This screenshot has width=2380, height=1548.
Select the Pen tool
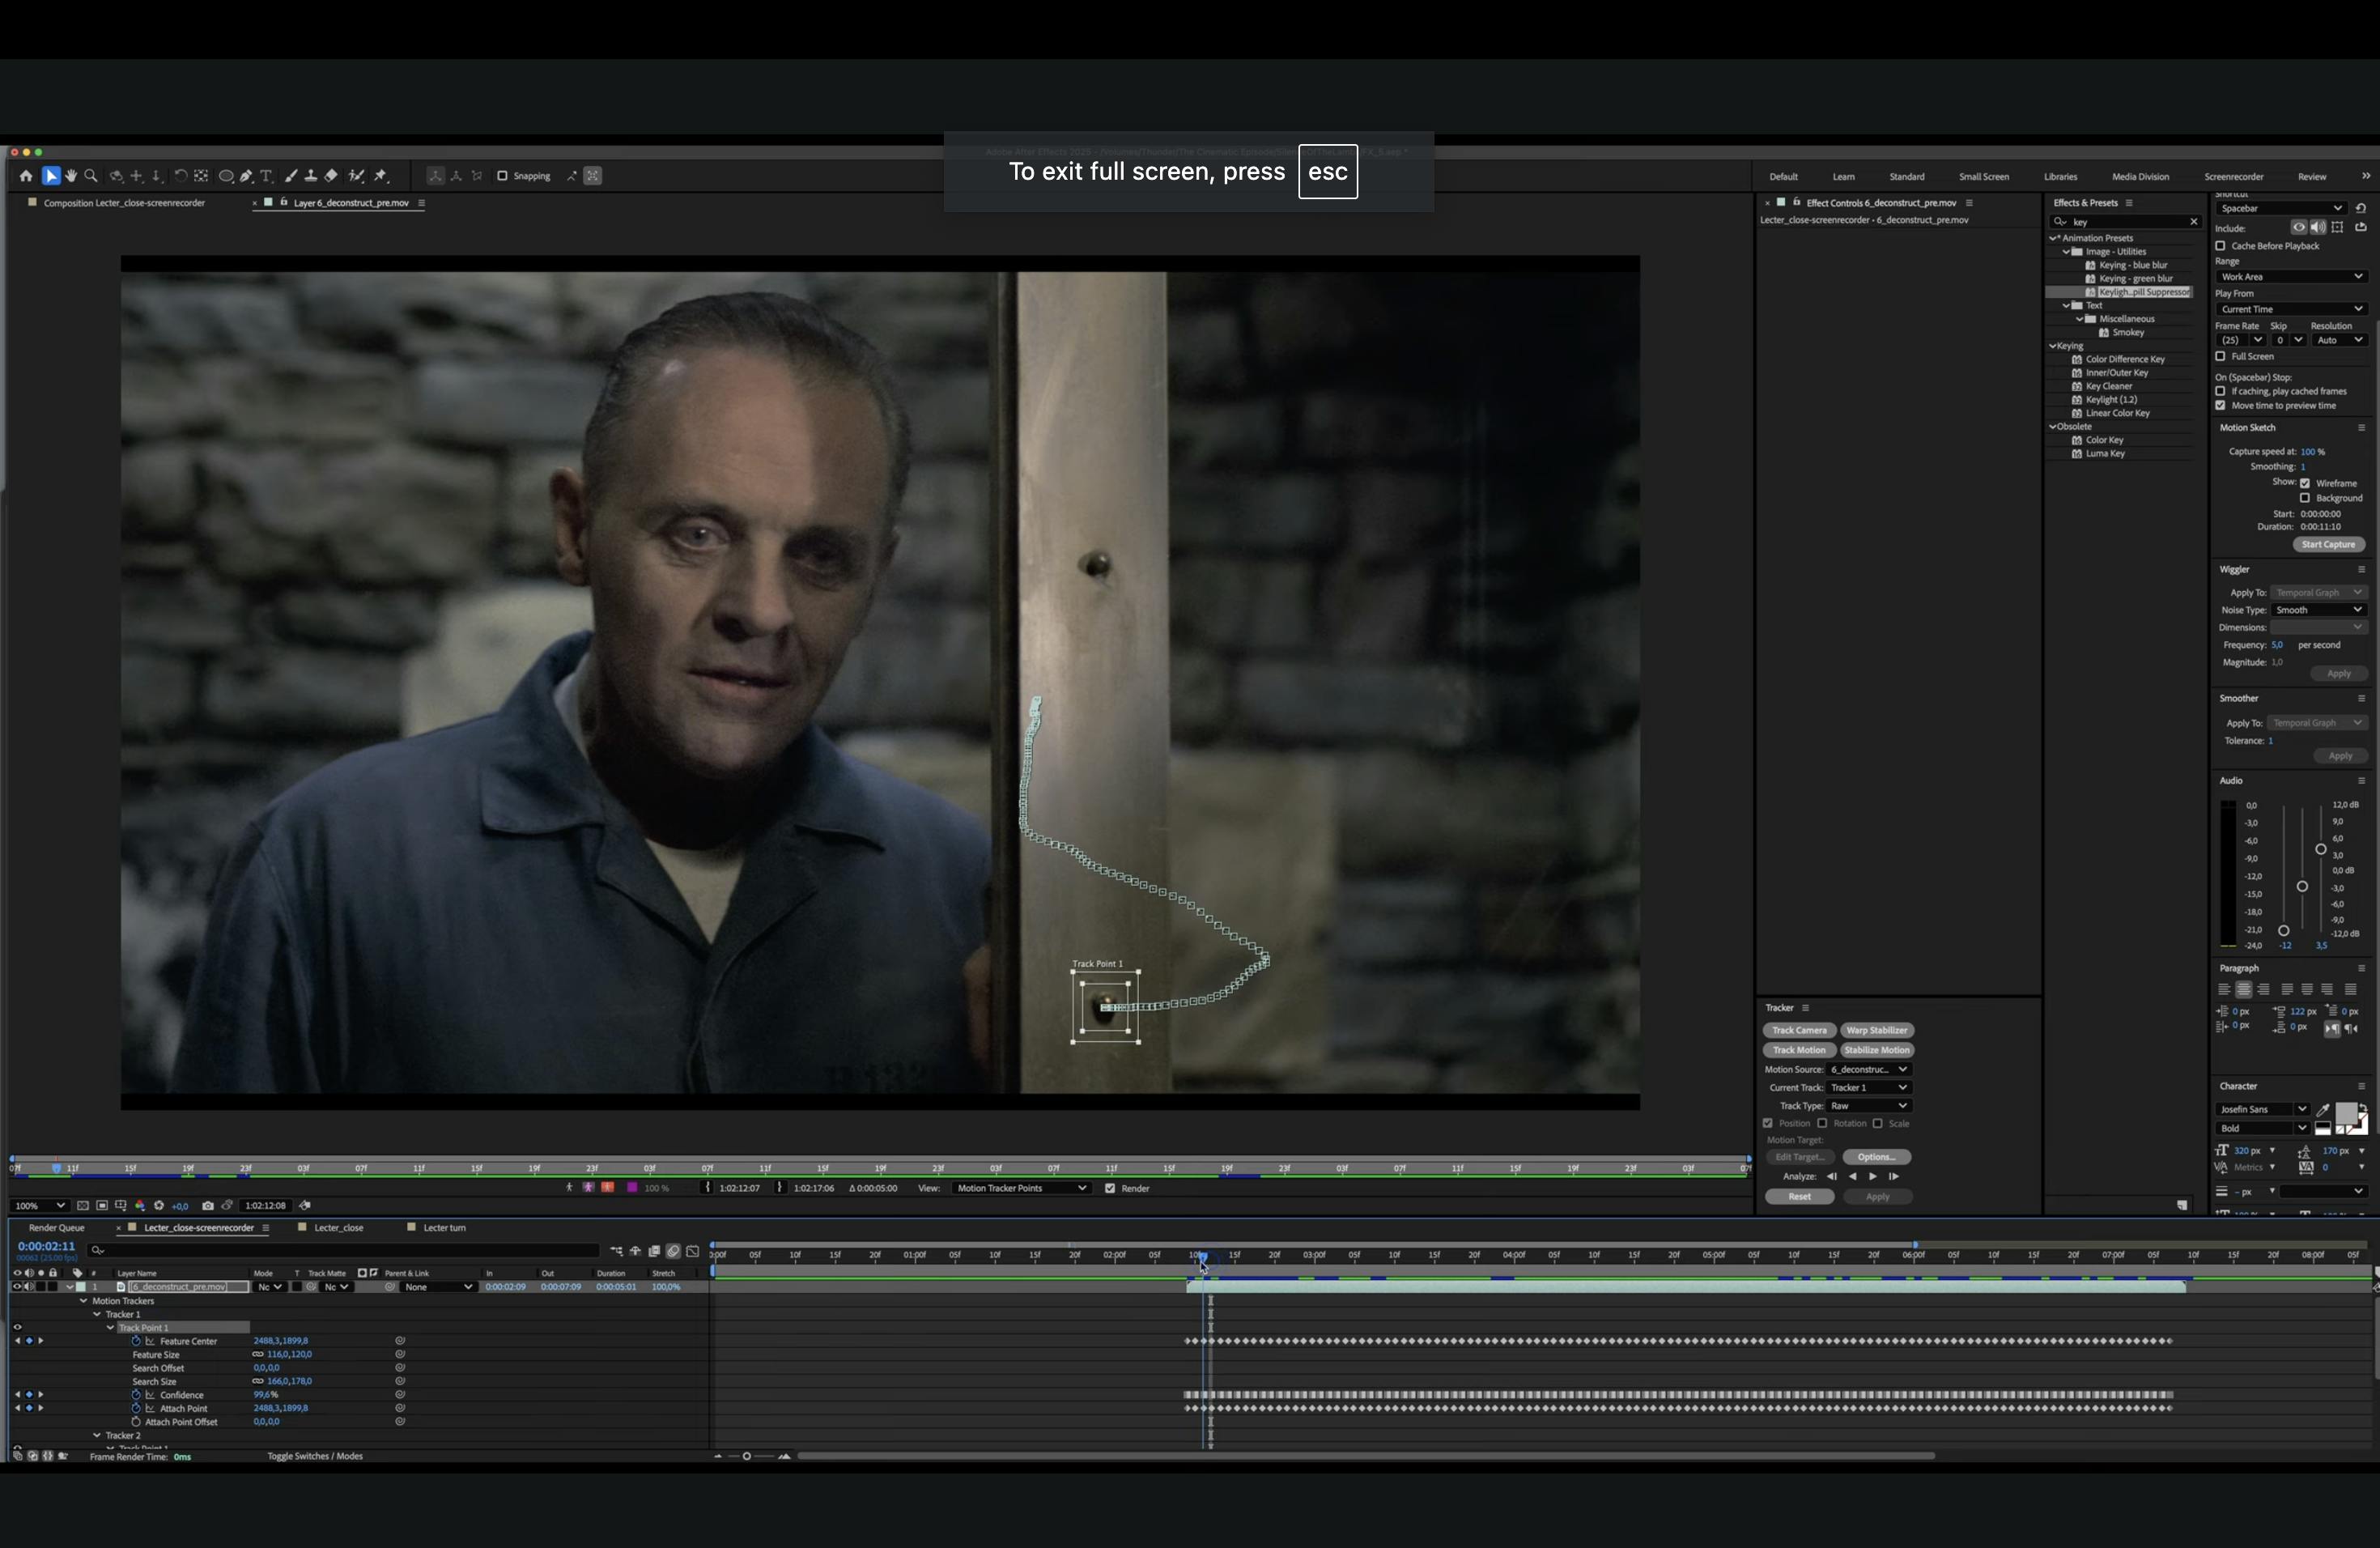coord(246,176)
